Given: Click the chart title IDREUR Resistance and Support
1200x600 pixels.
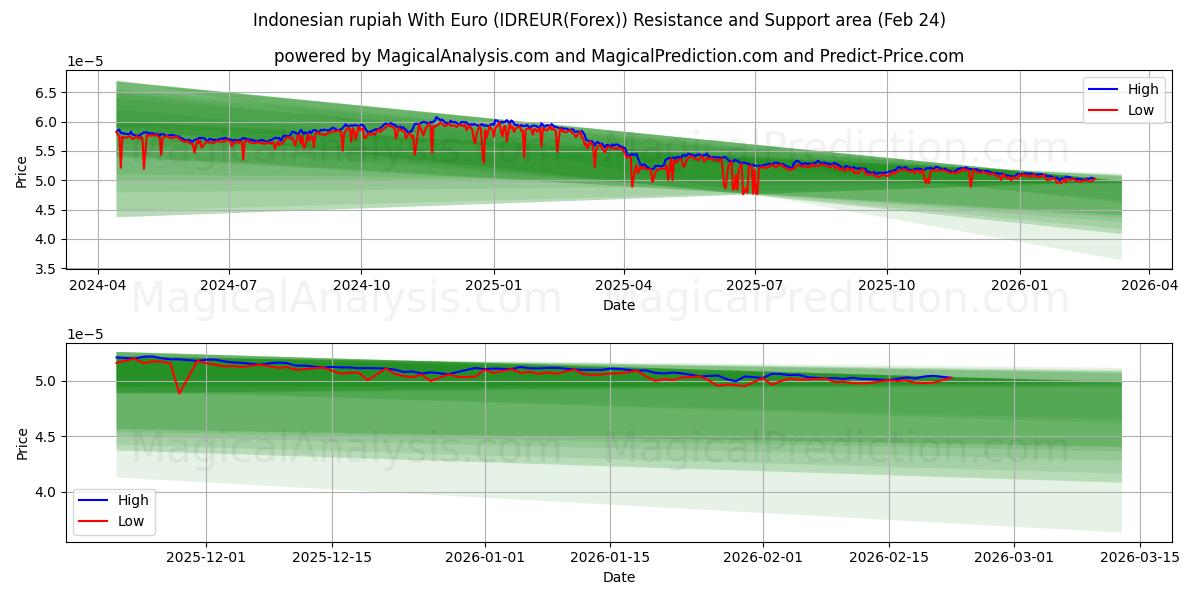Looking at the screenshot, I should click(600, 17).
